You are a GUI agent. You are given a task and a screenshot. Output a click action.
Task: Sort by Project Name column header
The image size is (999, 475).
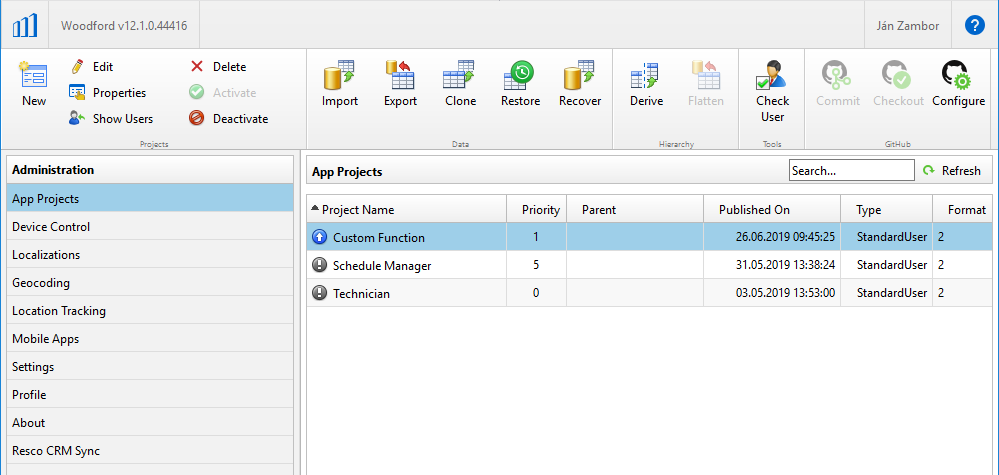(x=358, y=210)
